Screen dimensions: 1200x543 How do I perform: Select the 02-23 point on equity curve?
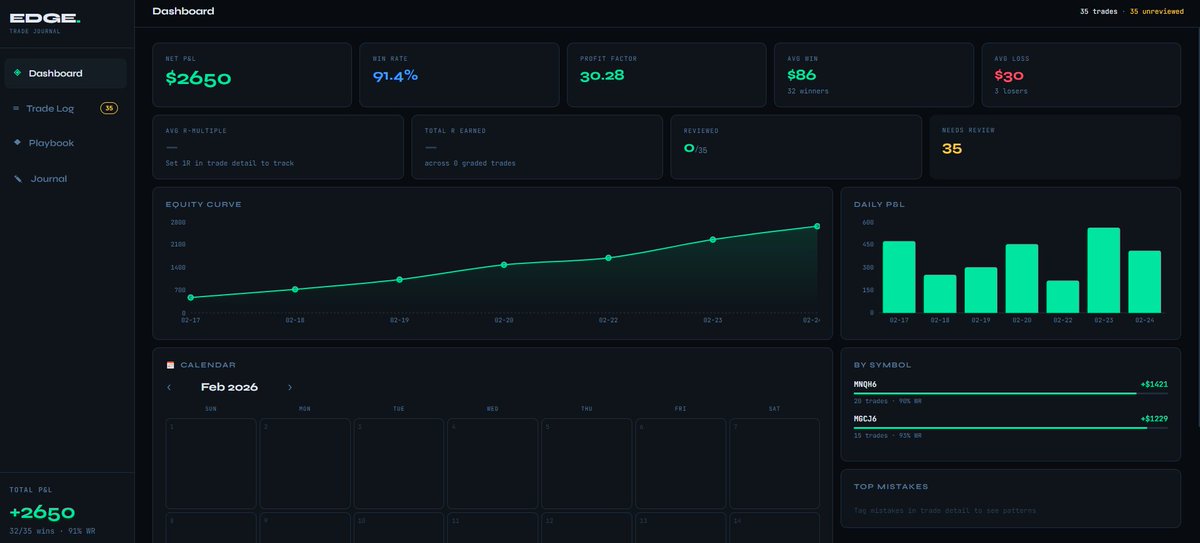713,240
